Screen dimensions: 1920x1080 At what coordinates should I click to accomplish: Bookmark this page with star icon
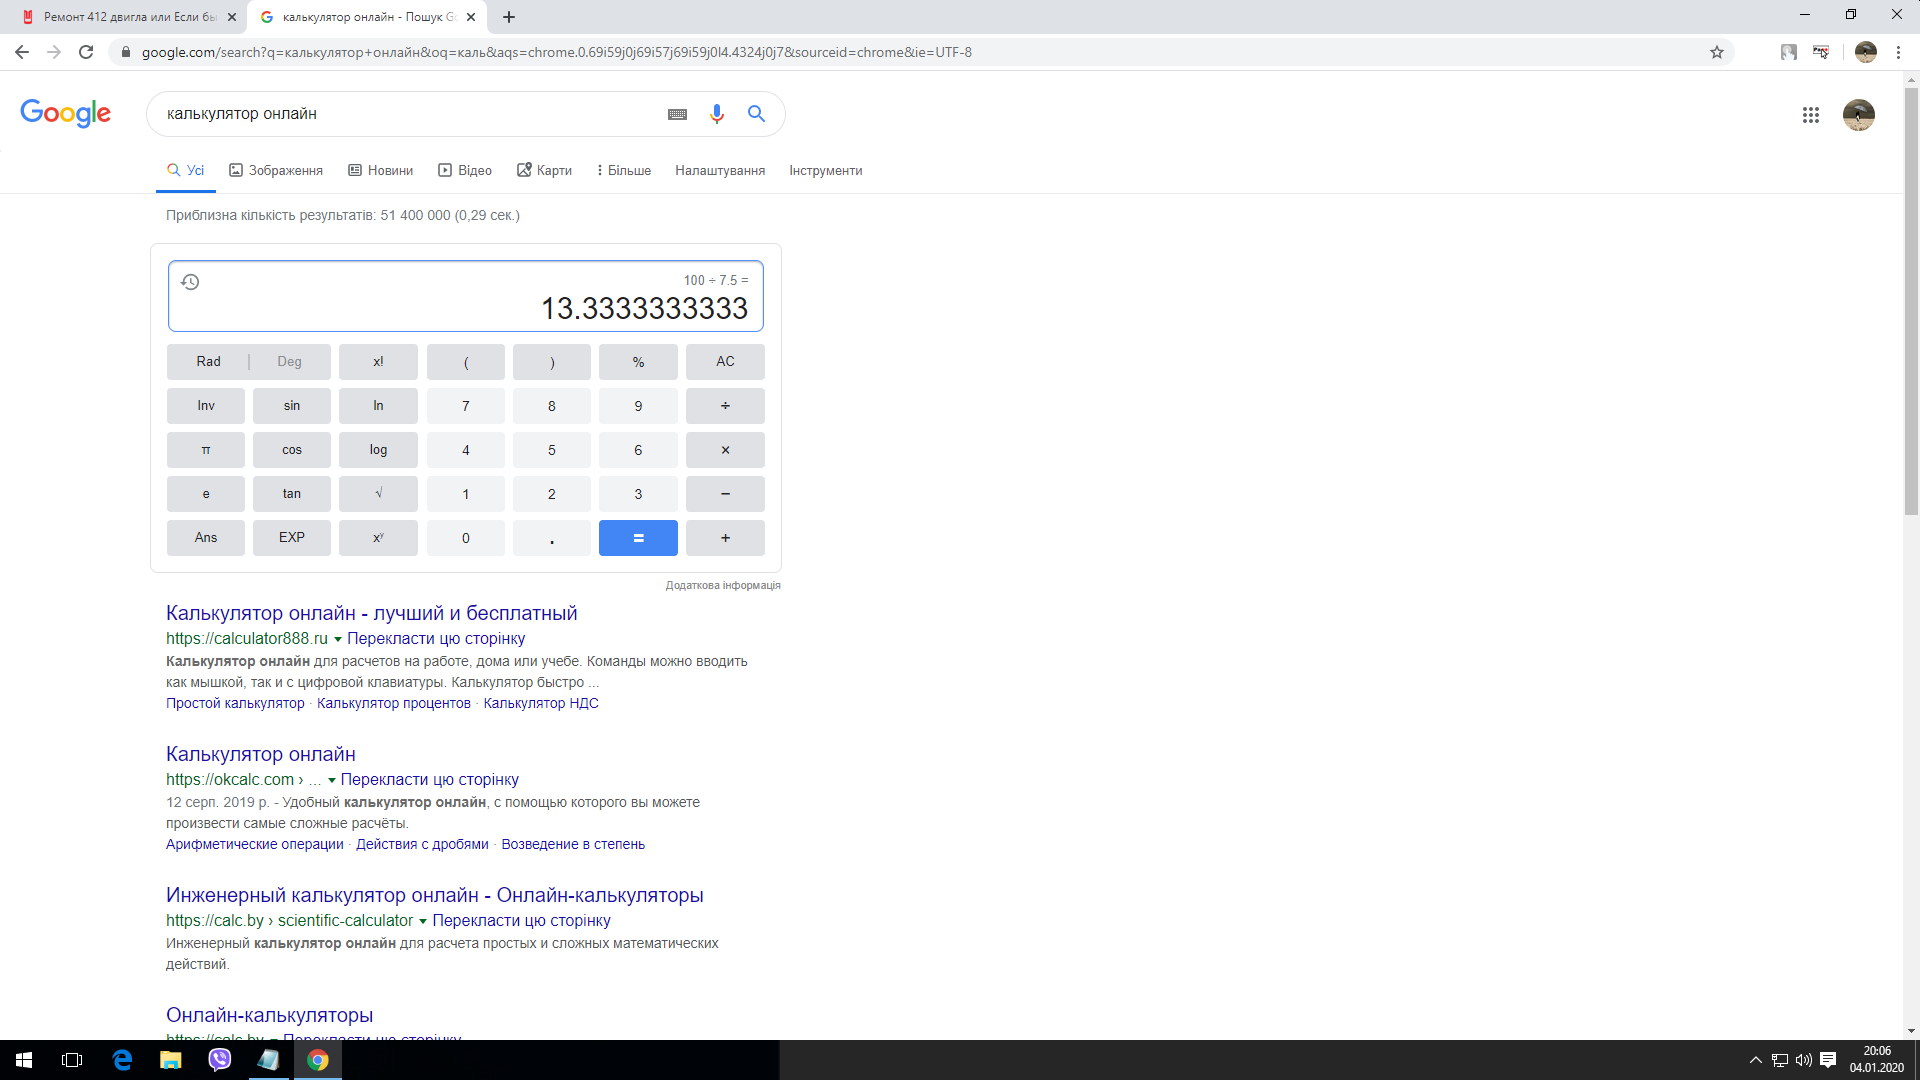(1717, 52)
